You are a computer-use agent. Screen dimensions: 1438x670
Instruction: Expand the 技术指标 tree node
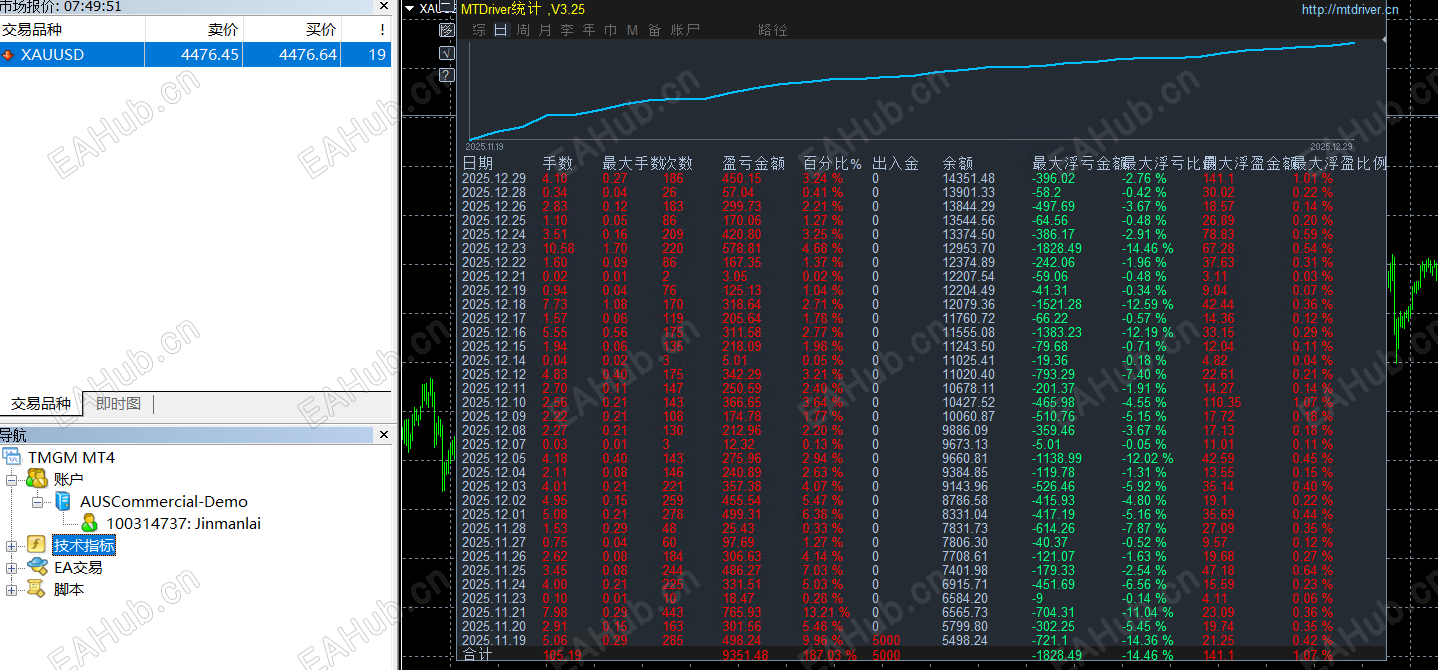point(11,546)
